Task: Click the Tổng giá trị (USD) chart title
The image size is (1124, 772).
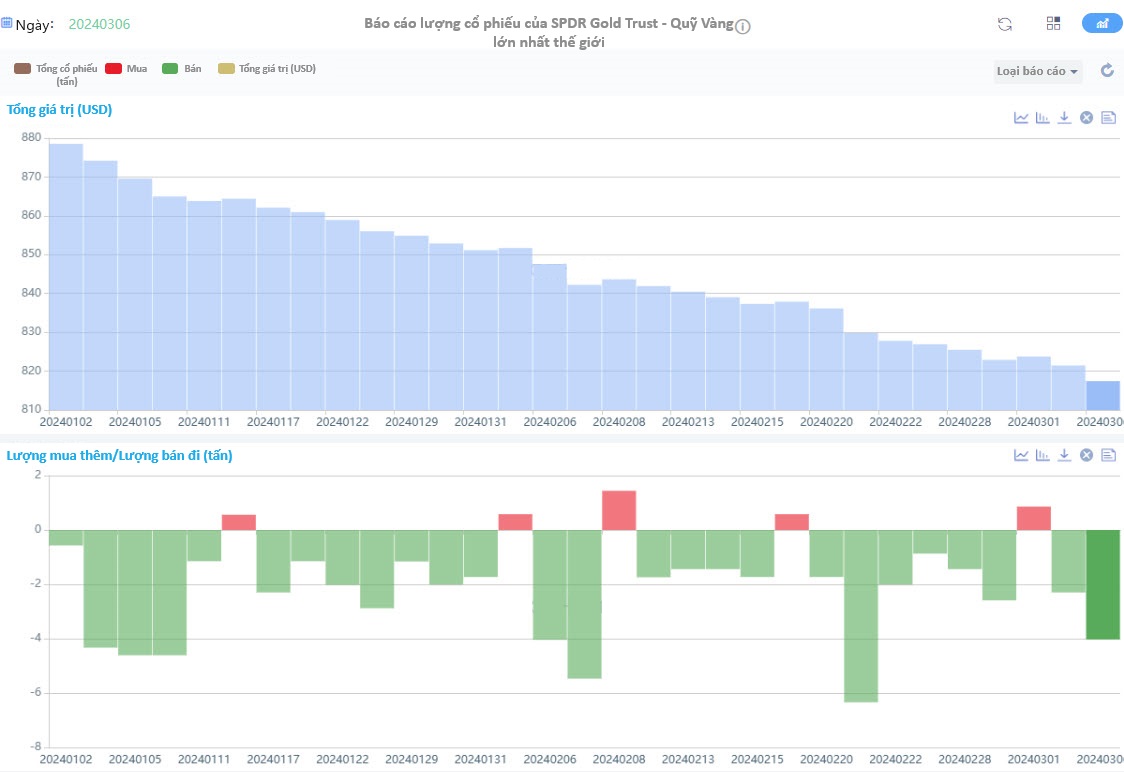Action: [59, 110]
